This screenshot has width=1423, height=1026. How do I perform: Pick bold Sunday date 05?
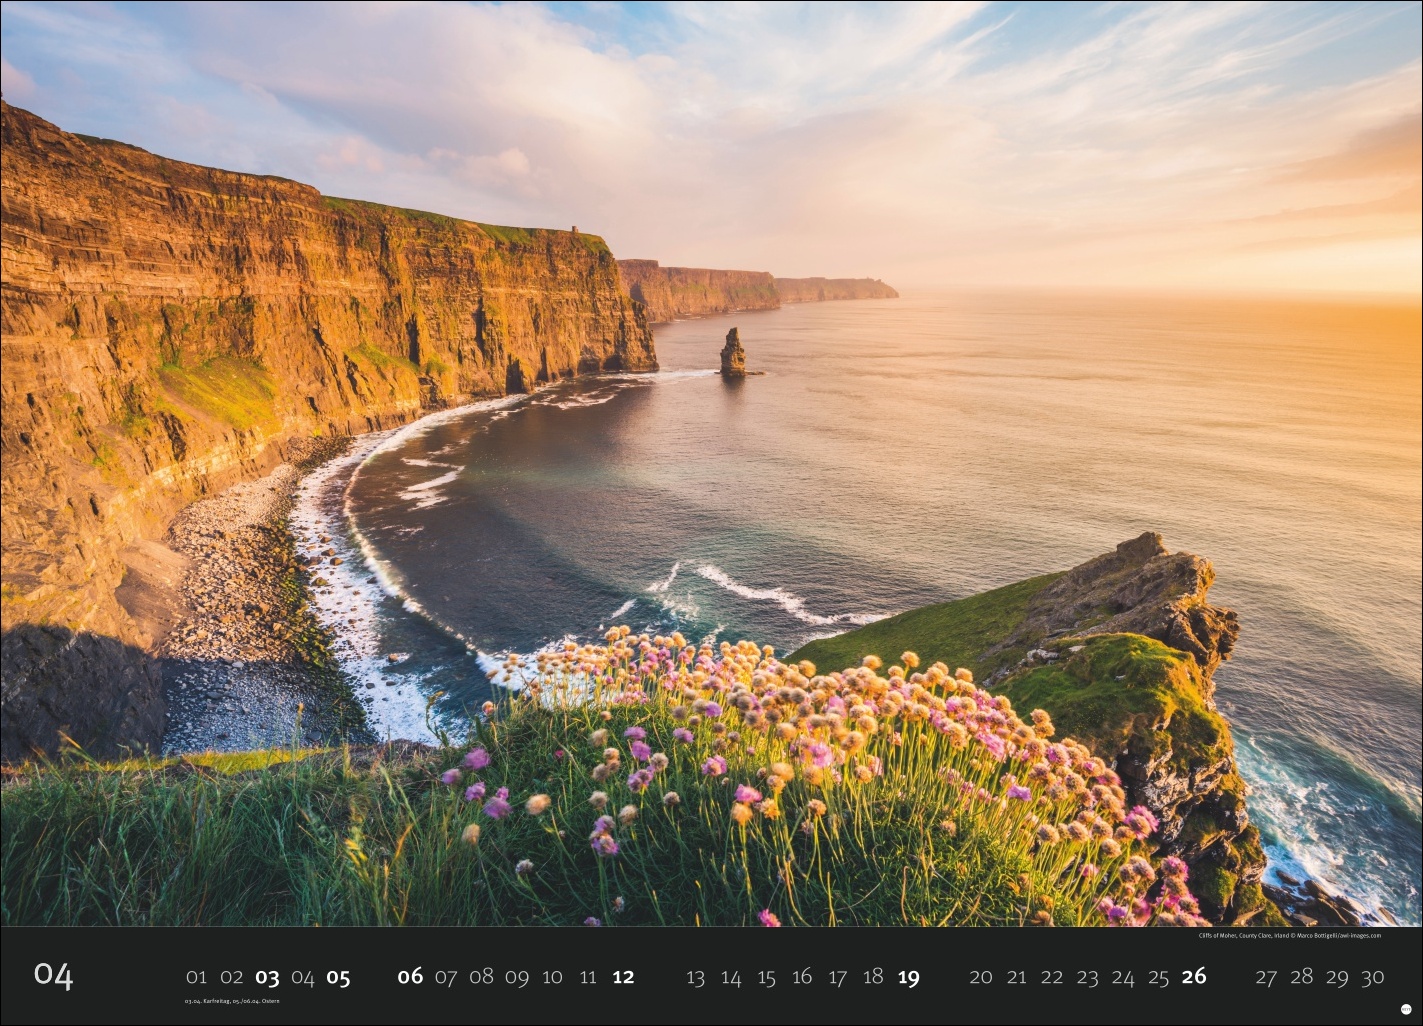pyautogui.click(x=338, y=977)
